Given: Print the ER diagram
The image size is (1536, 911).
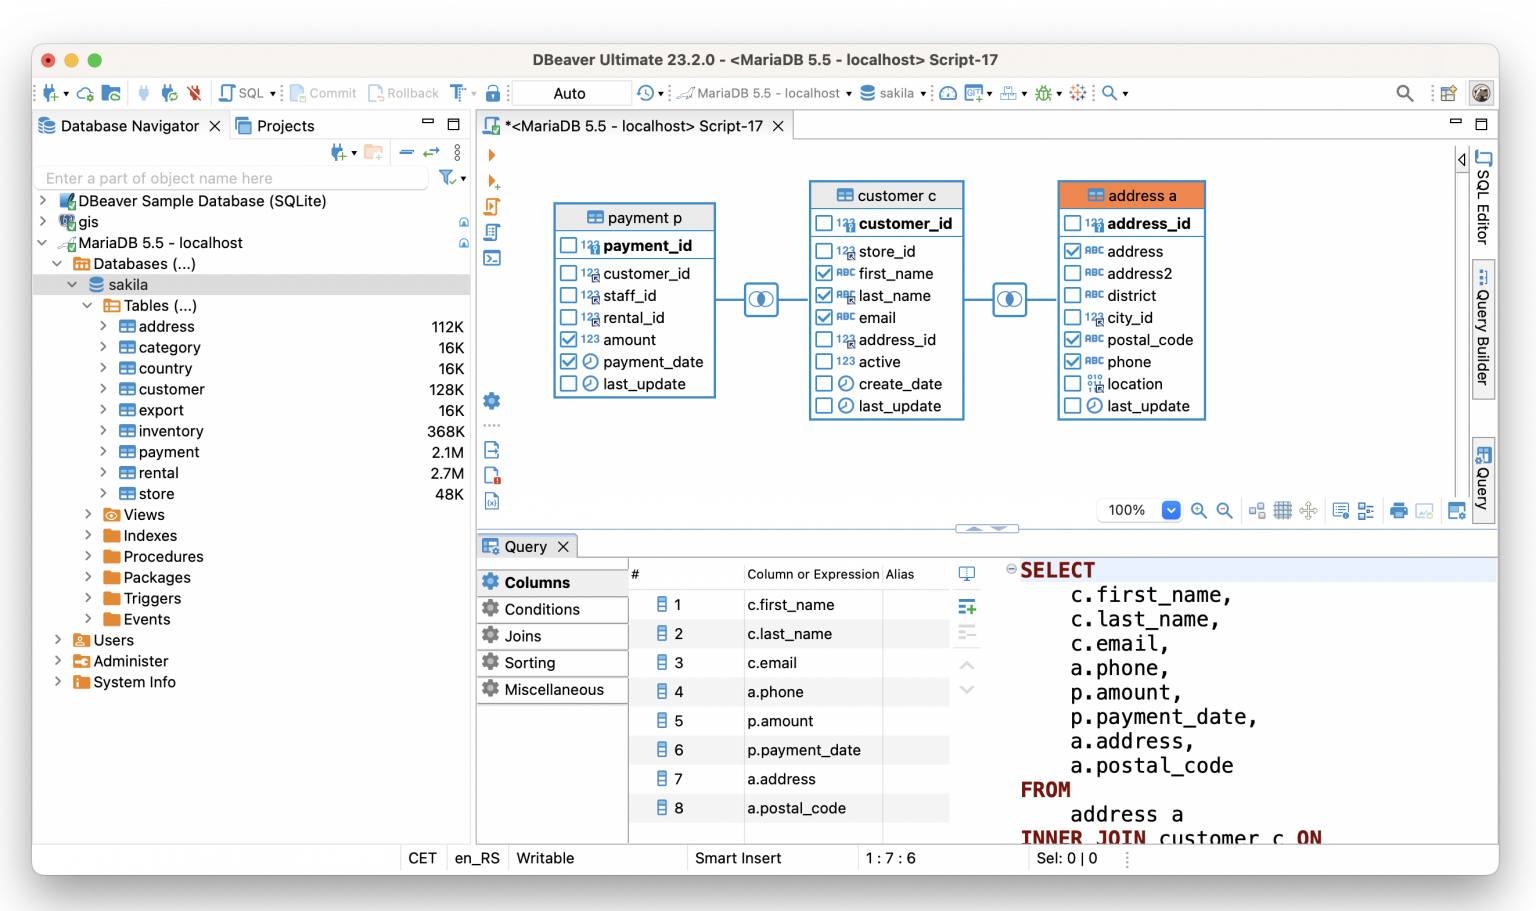Looking at the screenshot, I should pos(1397,510).
